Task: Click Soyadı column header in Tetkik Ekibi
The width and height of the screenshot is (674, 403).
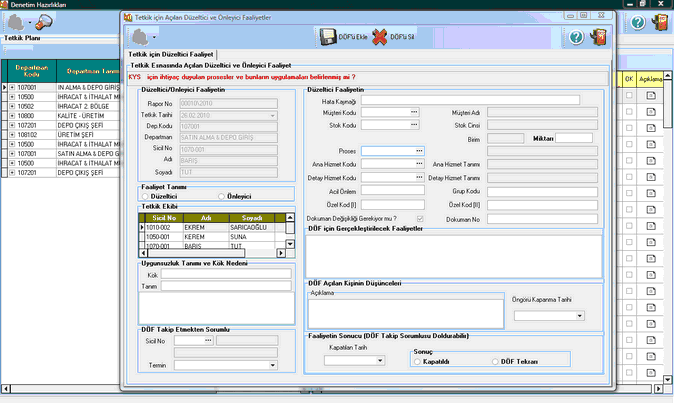Action: coord(252,218)
